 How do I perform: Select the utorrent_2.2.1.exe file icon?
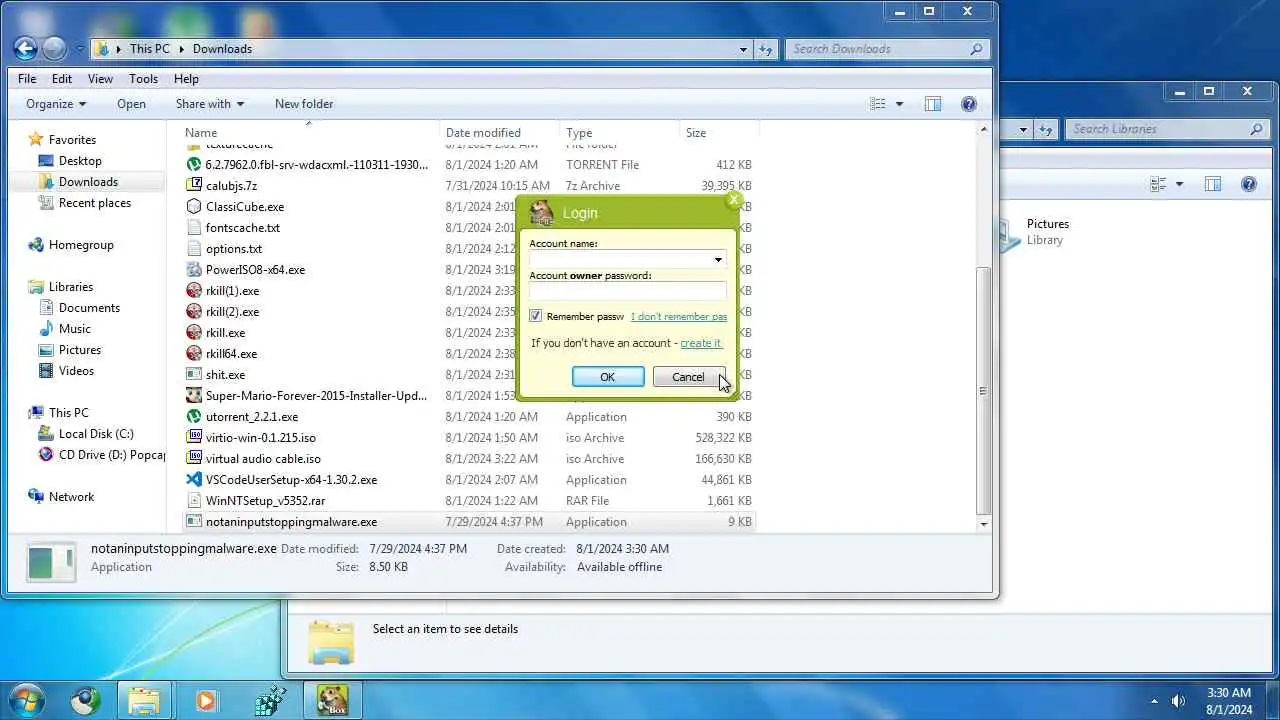pyautogui.click(x=194, y=417)
